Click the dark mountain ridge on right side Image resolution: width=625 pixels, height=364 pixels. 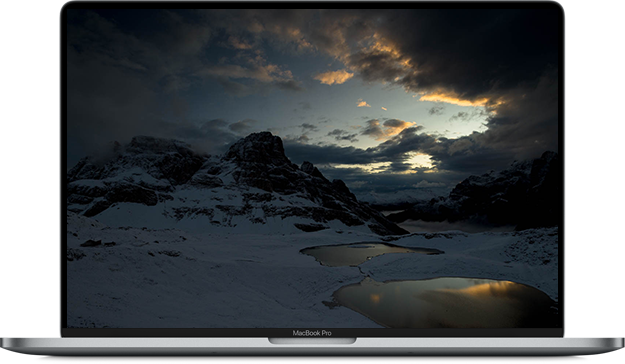(502, 191)
